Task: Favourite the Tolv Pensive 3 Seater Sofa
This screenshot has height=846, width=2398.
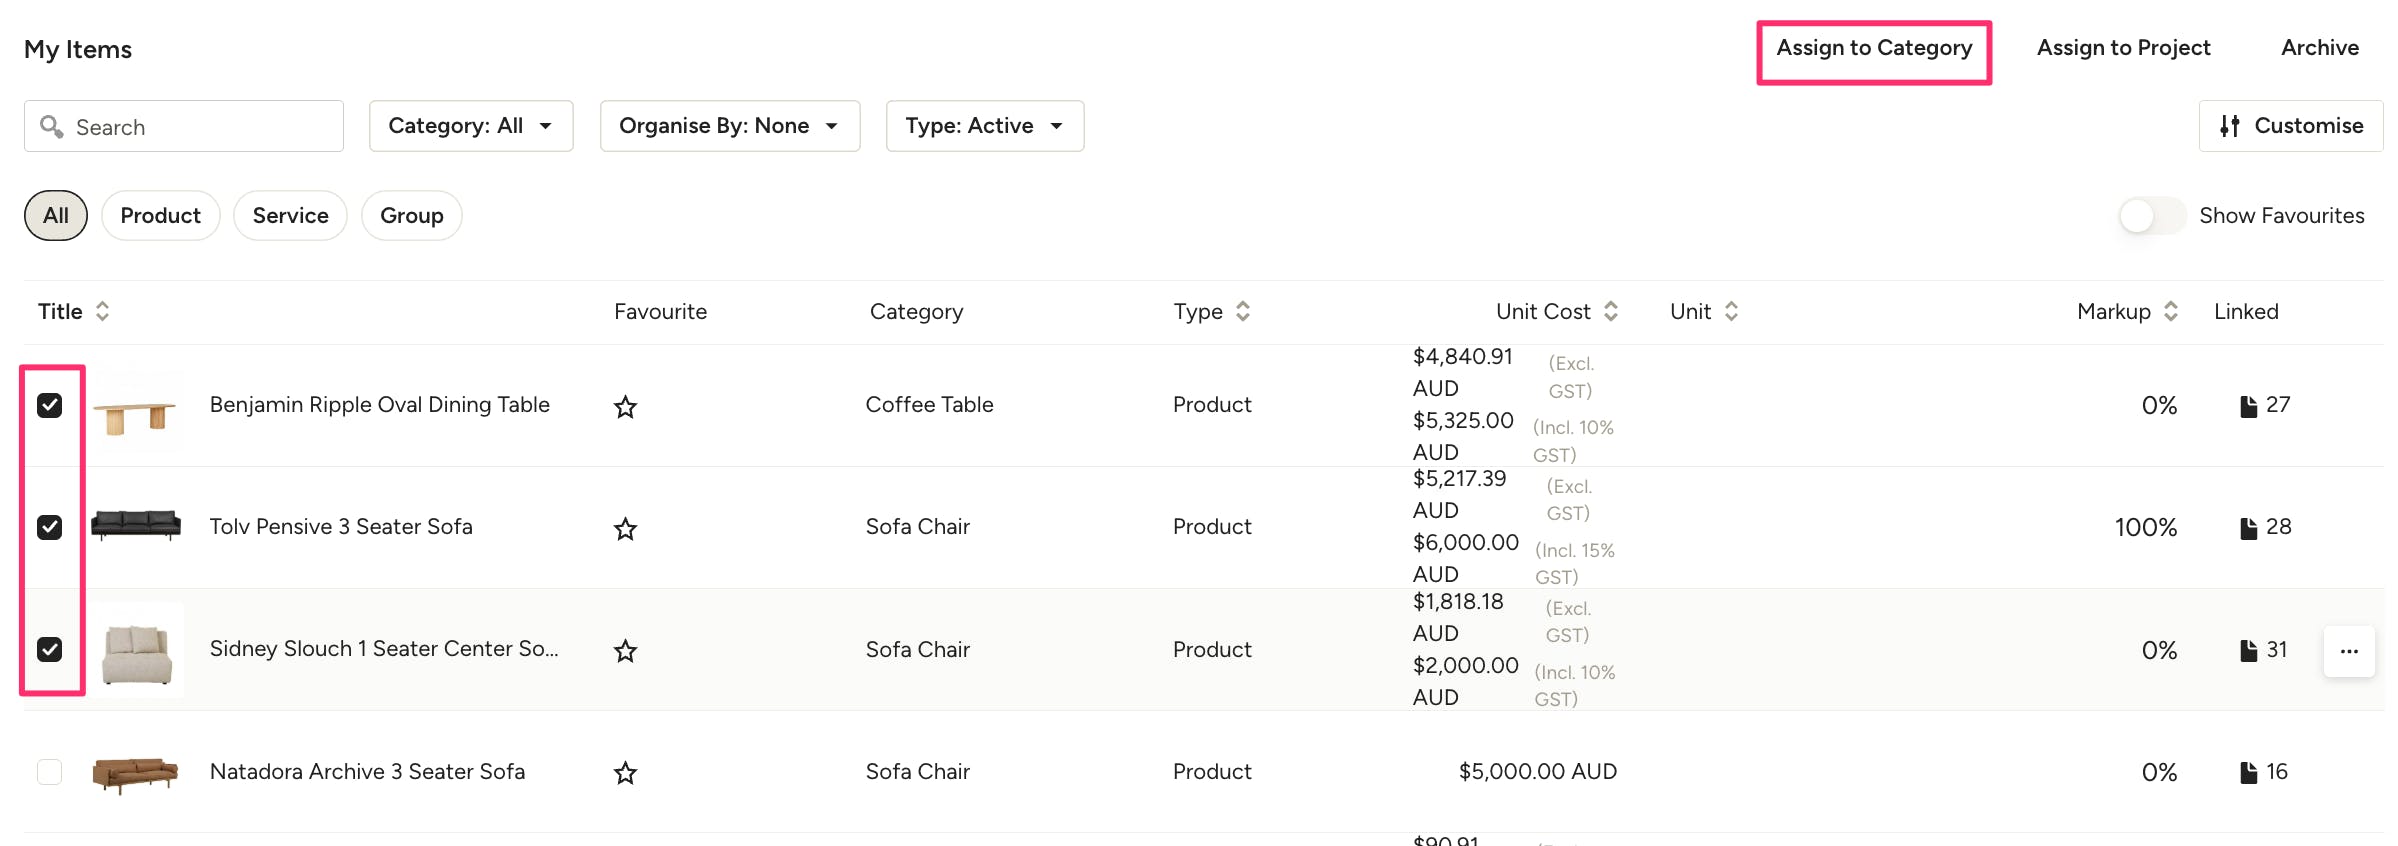Action: (x=625, y=529)
